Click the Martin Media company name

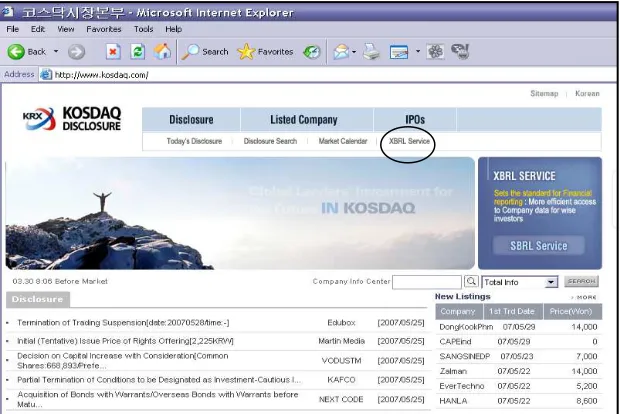[341, 341]
